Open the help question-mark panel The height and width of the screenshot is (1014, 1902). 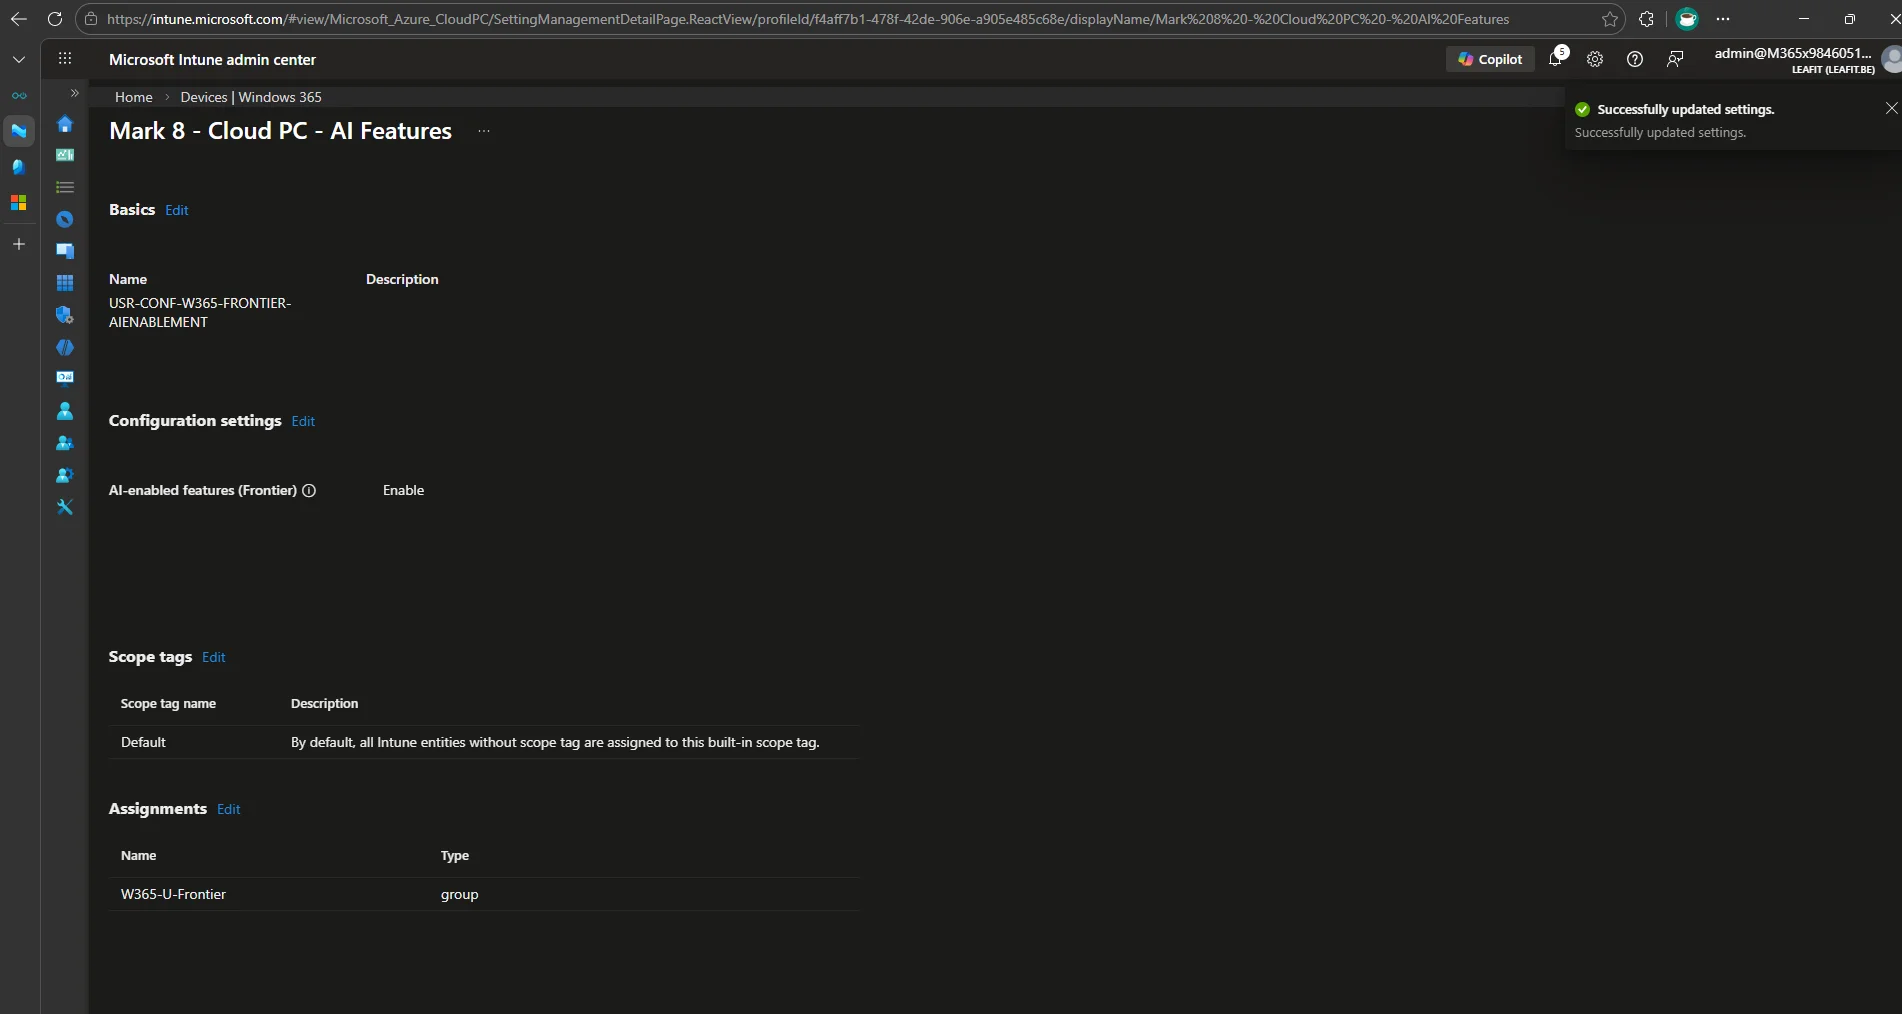coord(1635,59)
